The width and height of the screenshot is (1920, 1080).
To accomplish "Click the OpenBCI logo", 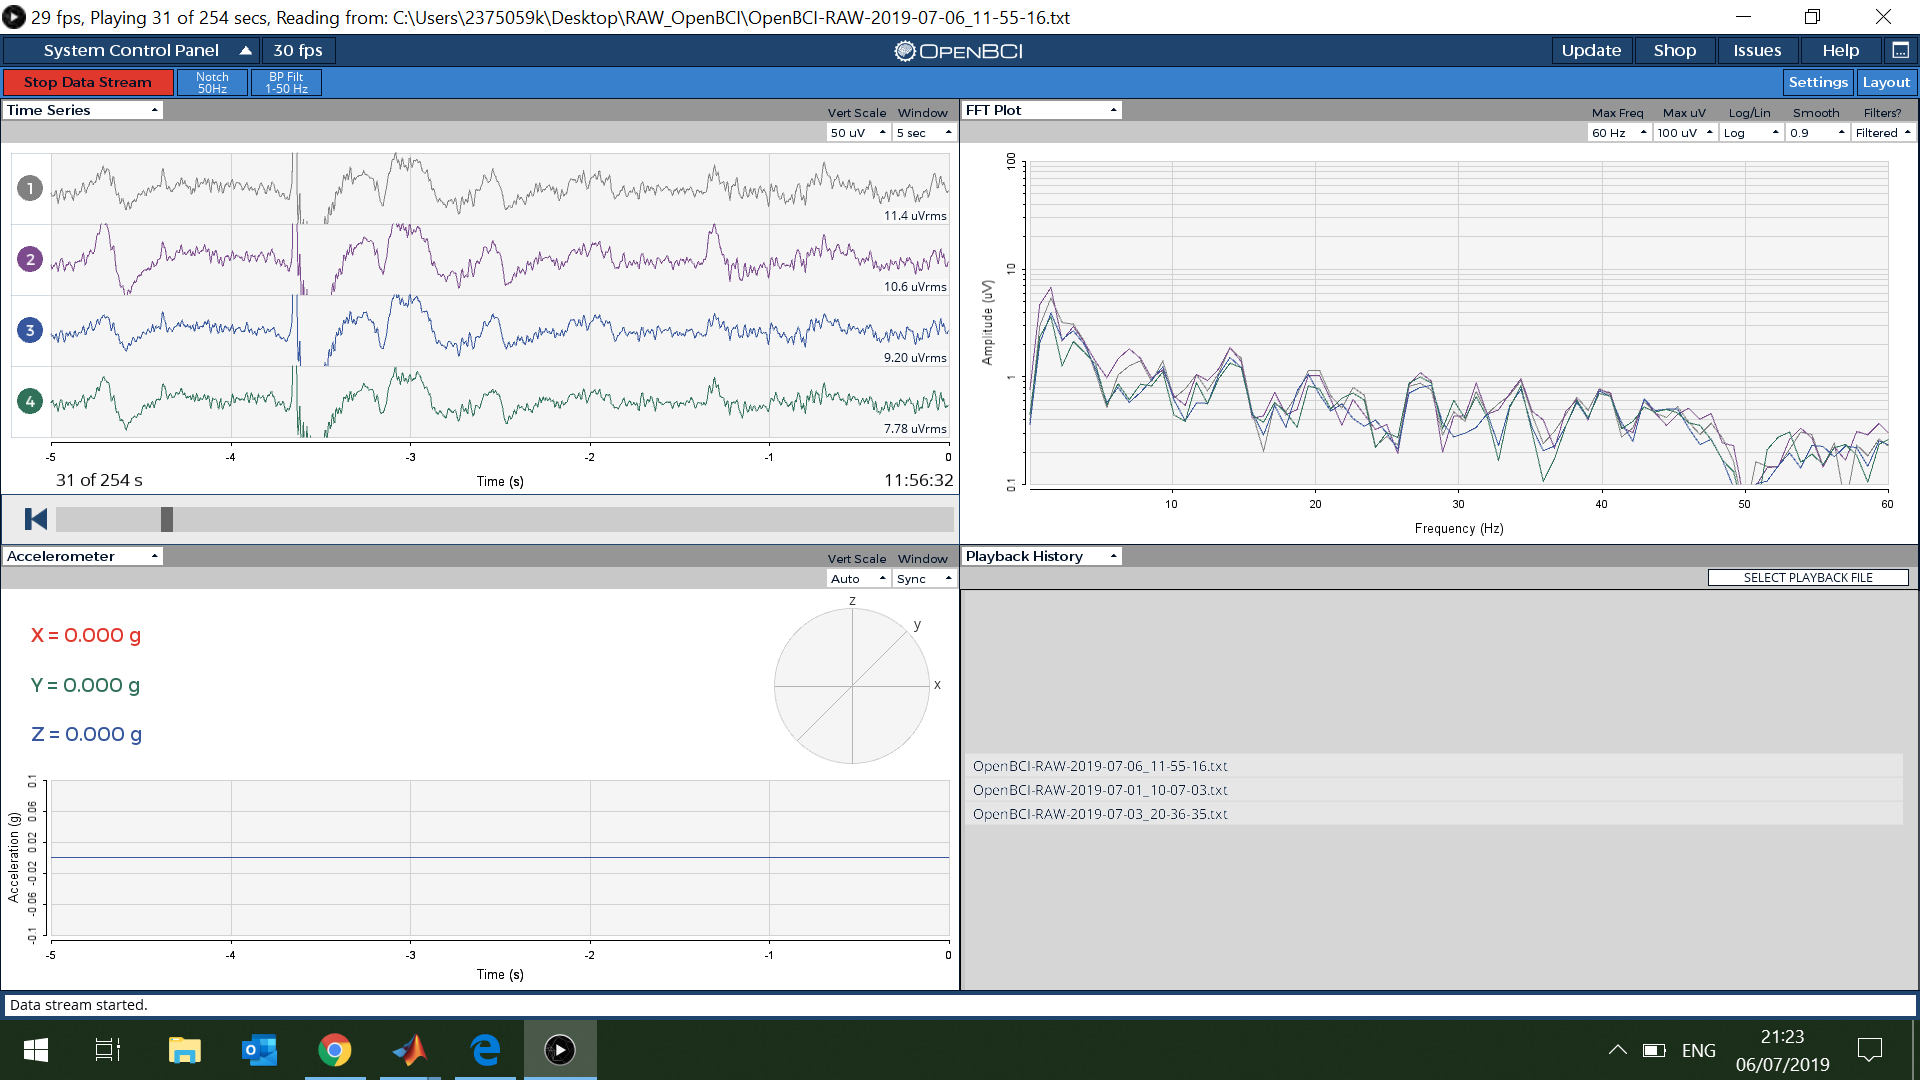I will (959, 51).
